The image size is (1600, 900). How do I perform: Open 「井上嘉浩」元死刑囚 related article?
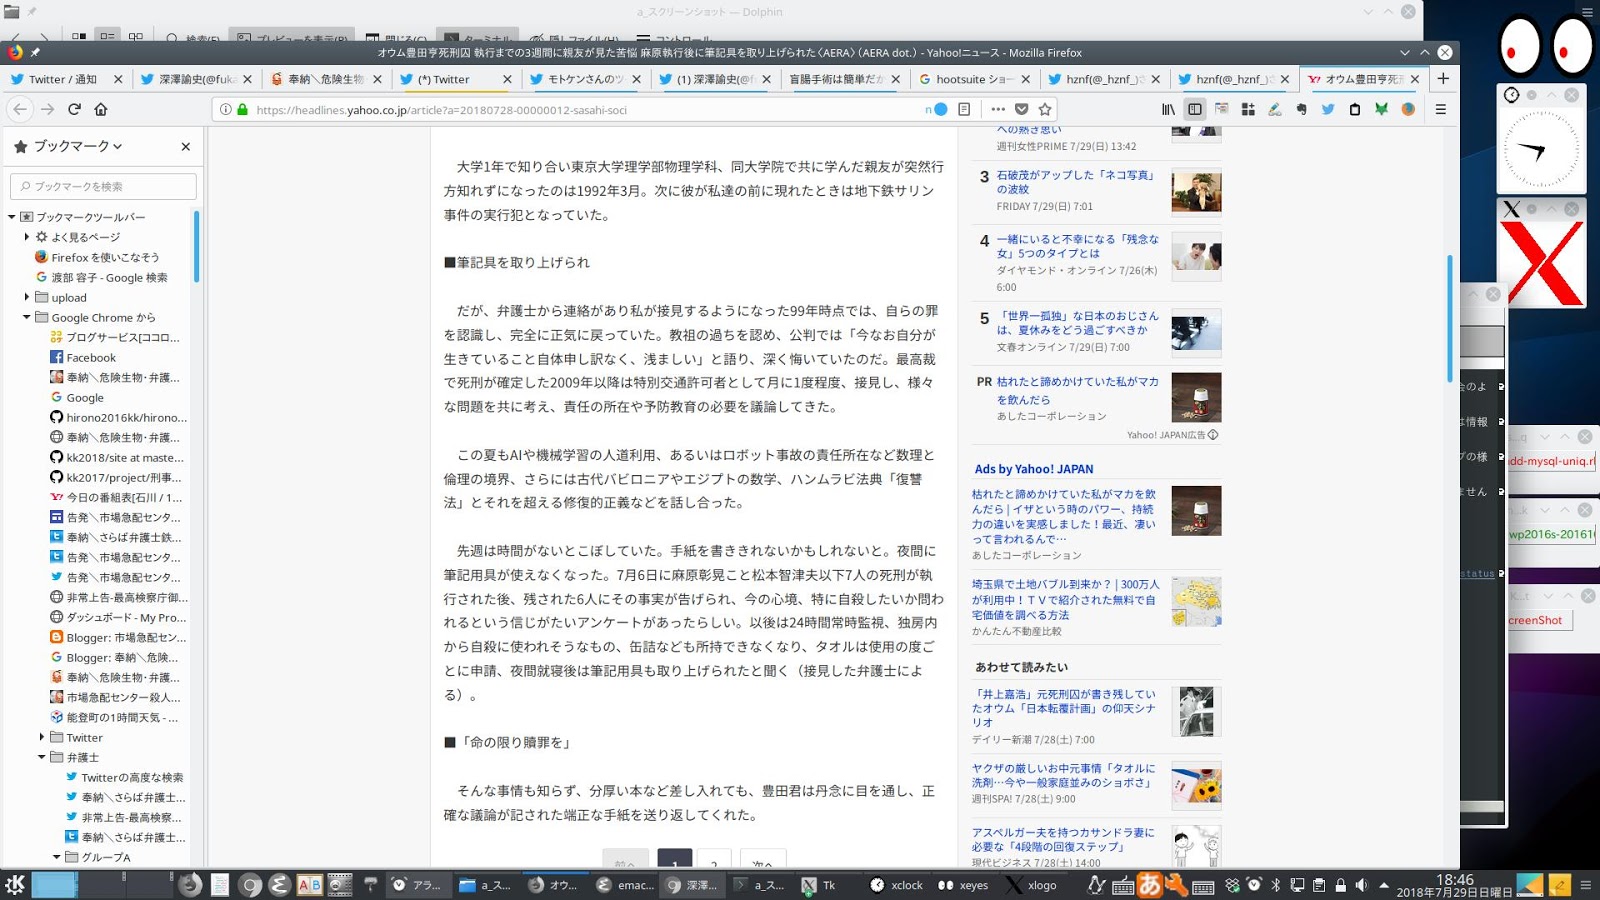1064,708
